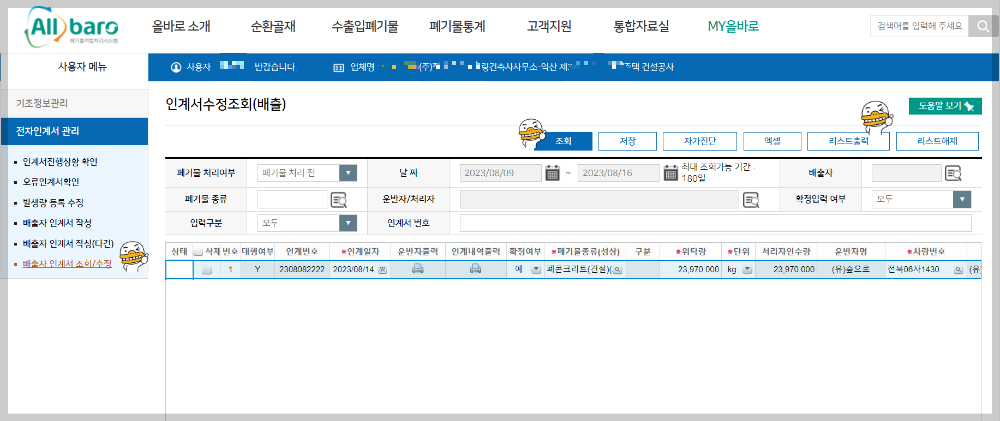Screen dimensions: 1000x421
Task: Click the 조회 button
Action: (x=564, y=141)
